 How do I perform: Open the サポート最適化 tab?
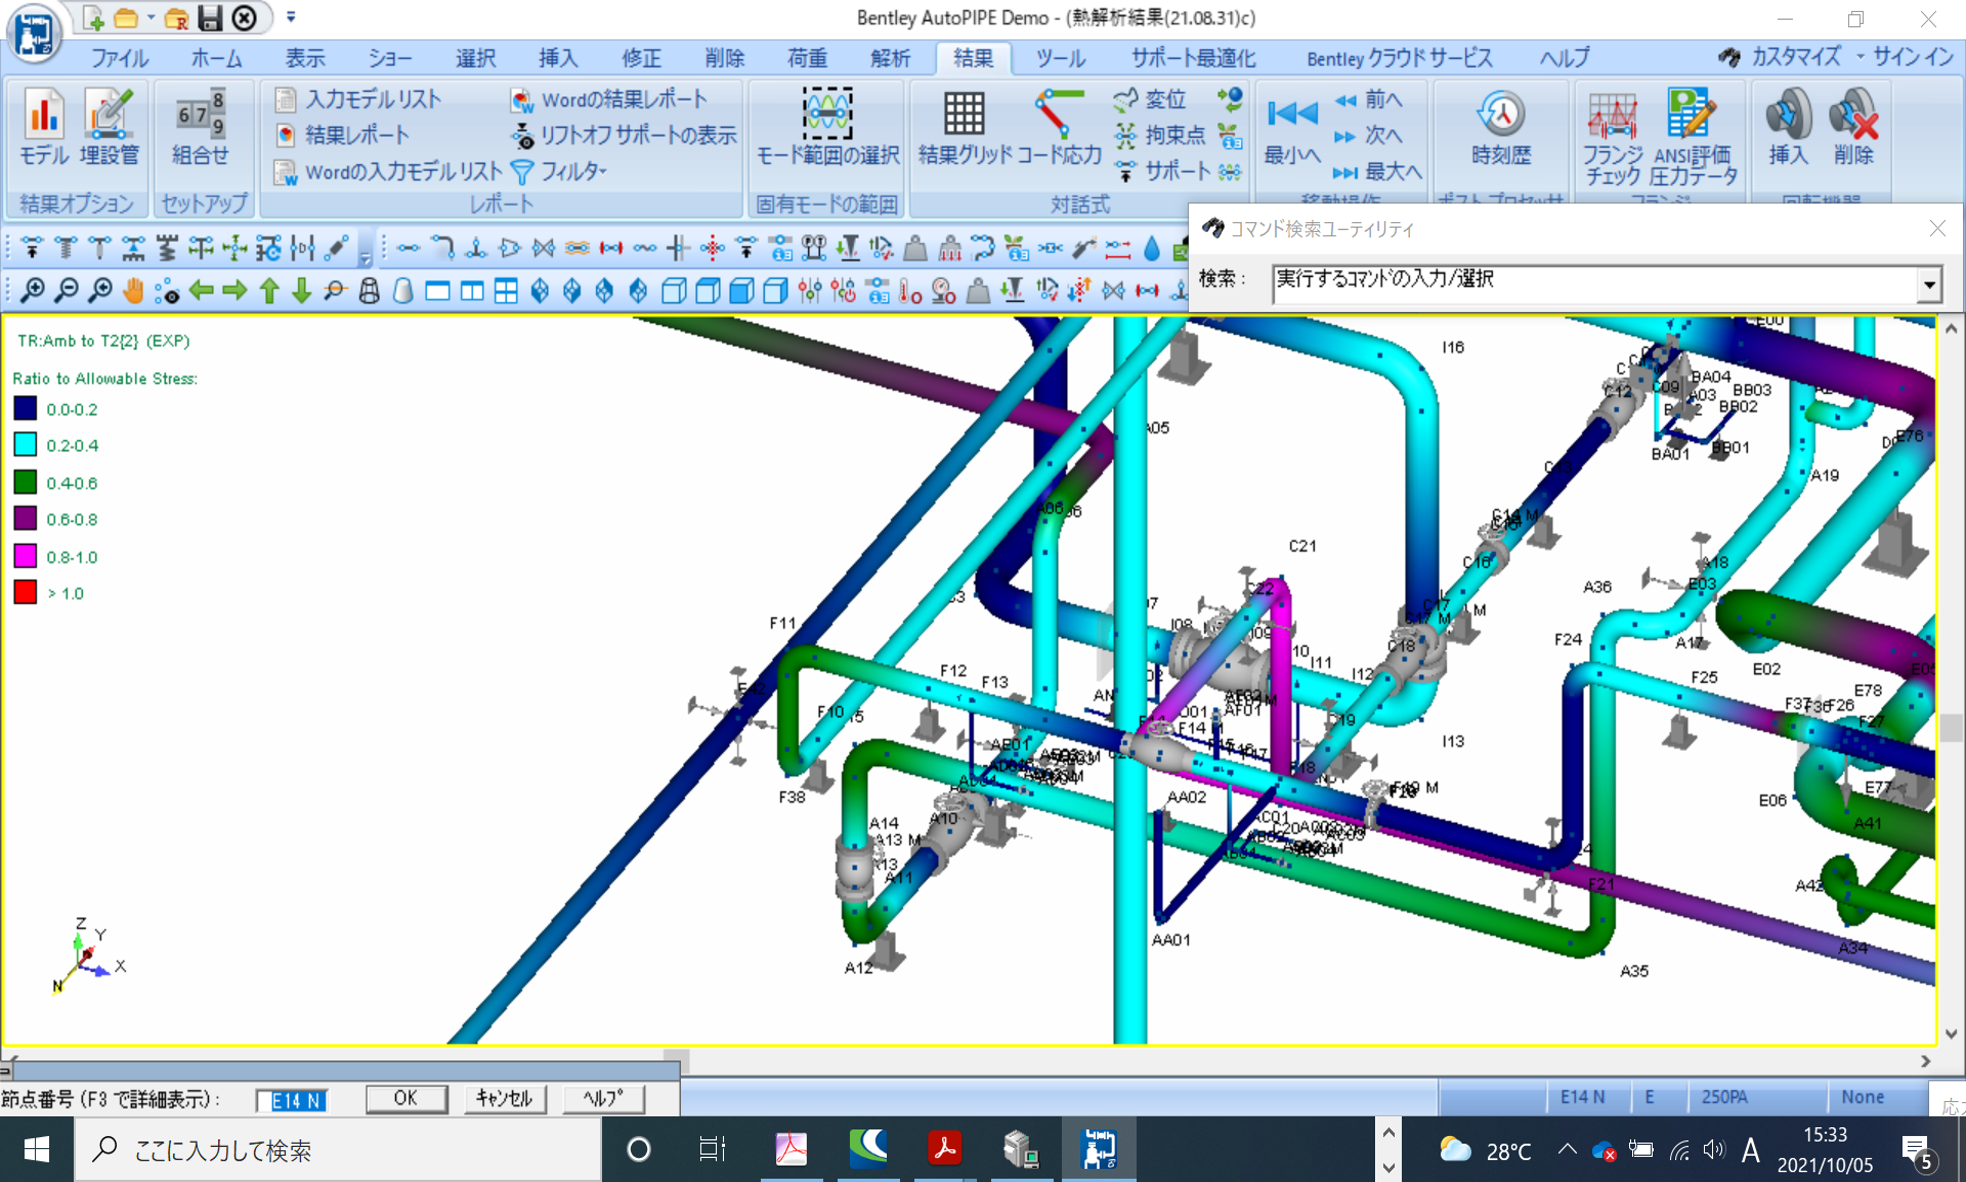click(1193, 58)
